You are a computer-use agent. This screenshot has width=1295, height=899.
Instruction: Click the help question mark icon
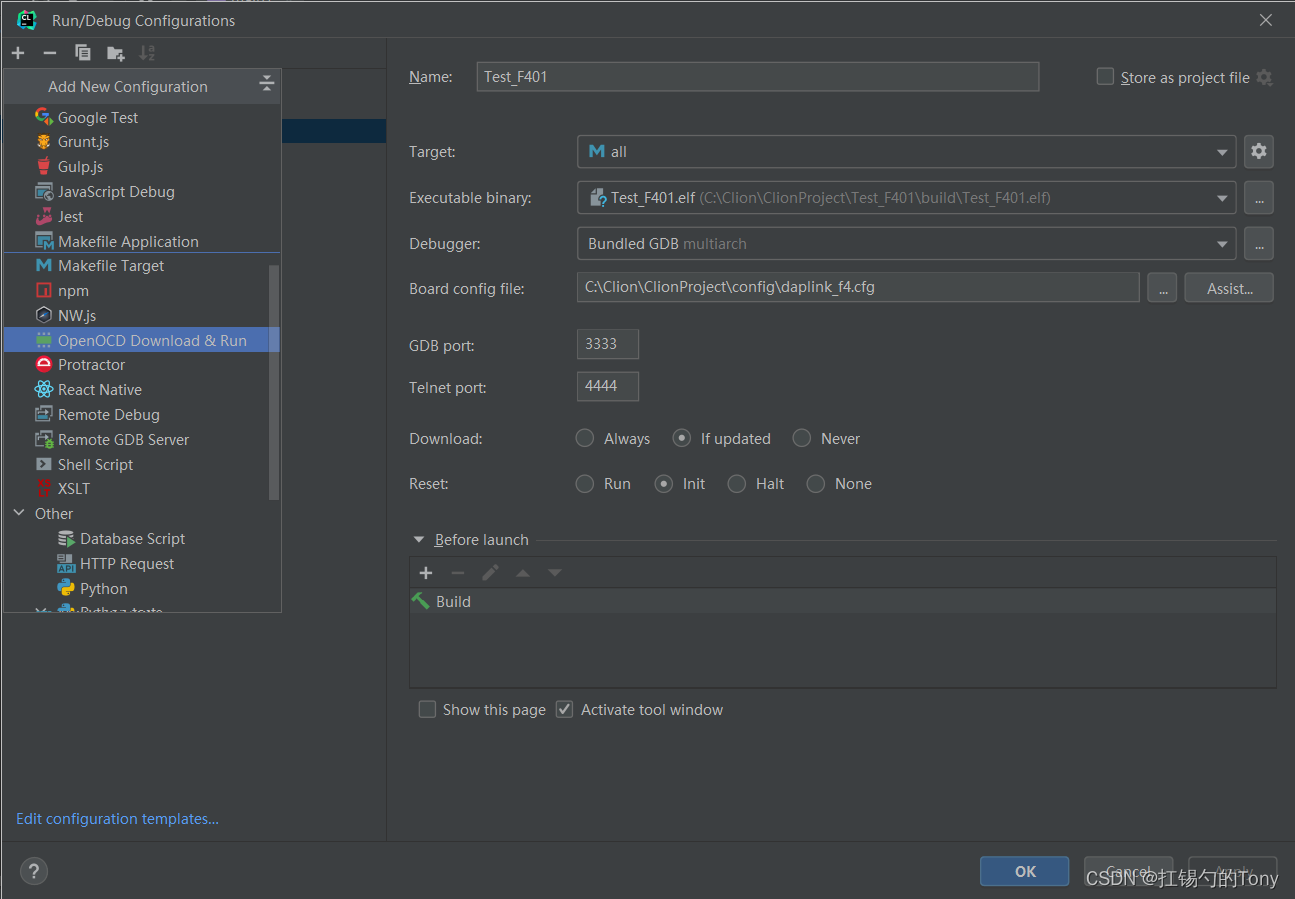click(34, 870)
